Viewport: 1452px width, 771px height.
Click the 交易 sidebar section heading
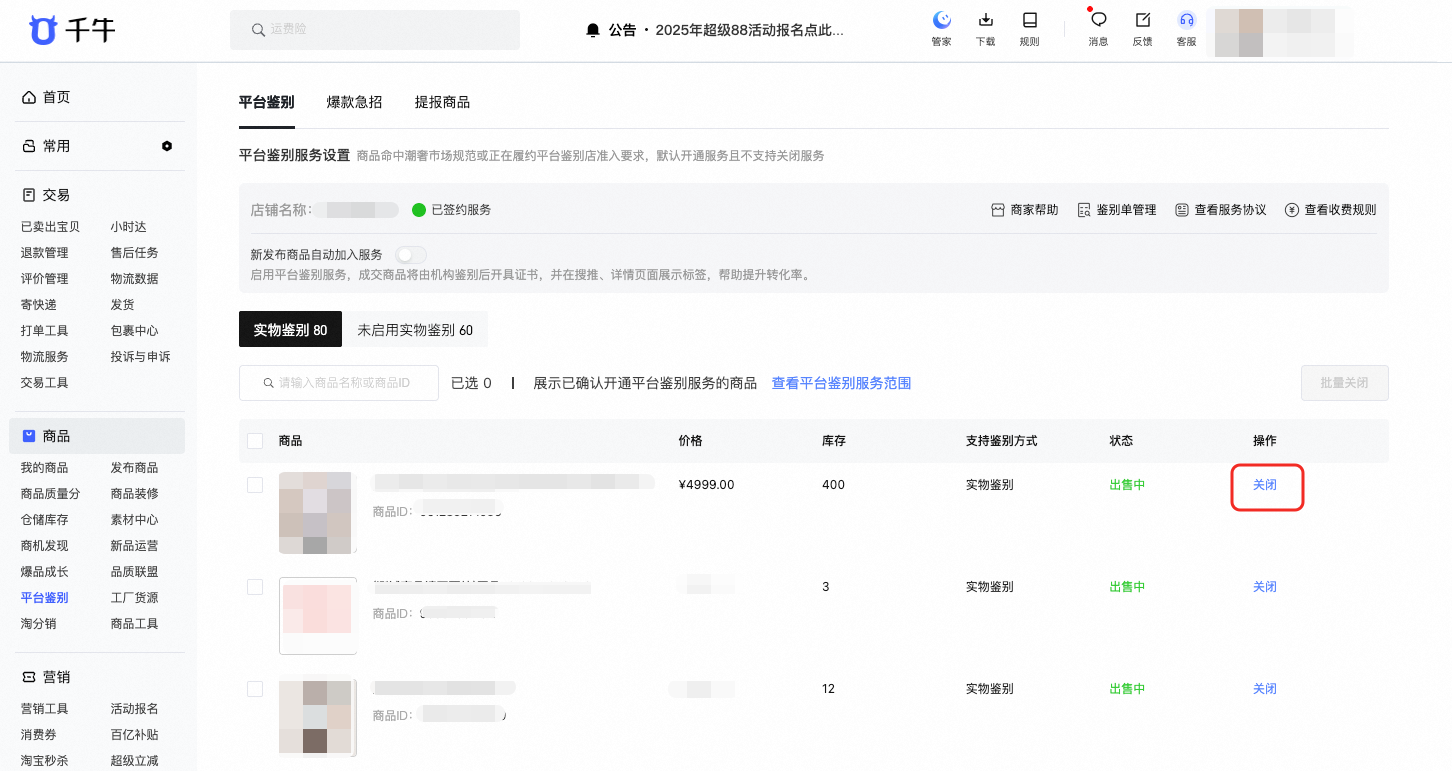point(46,195)
